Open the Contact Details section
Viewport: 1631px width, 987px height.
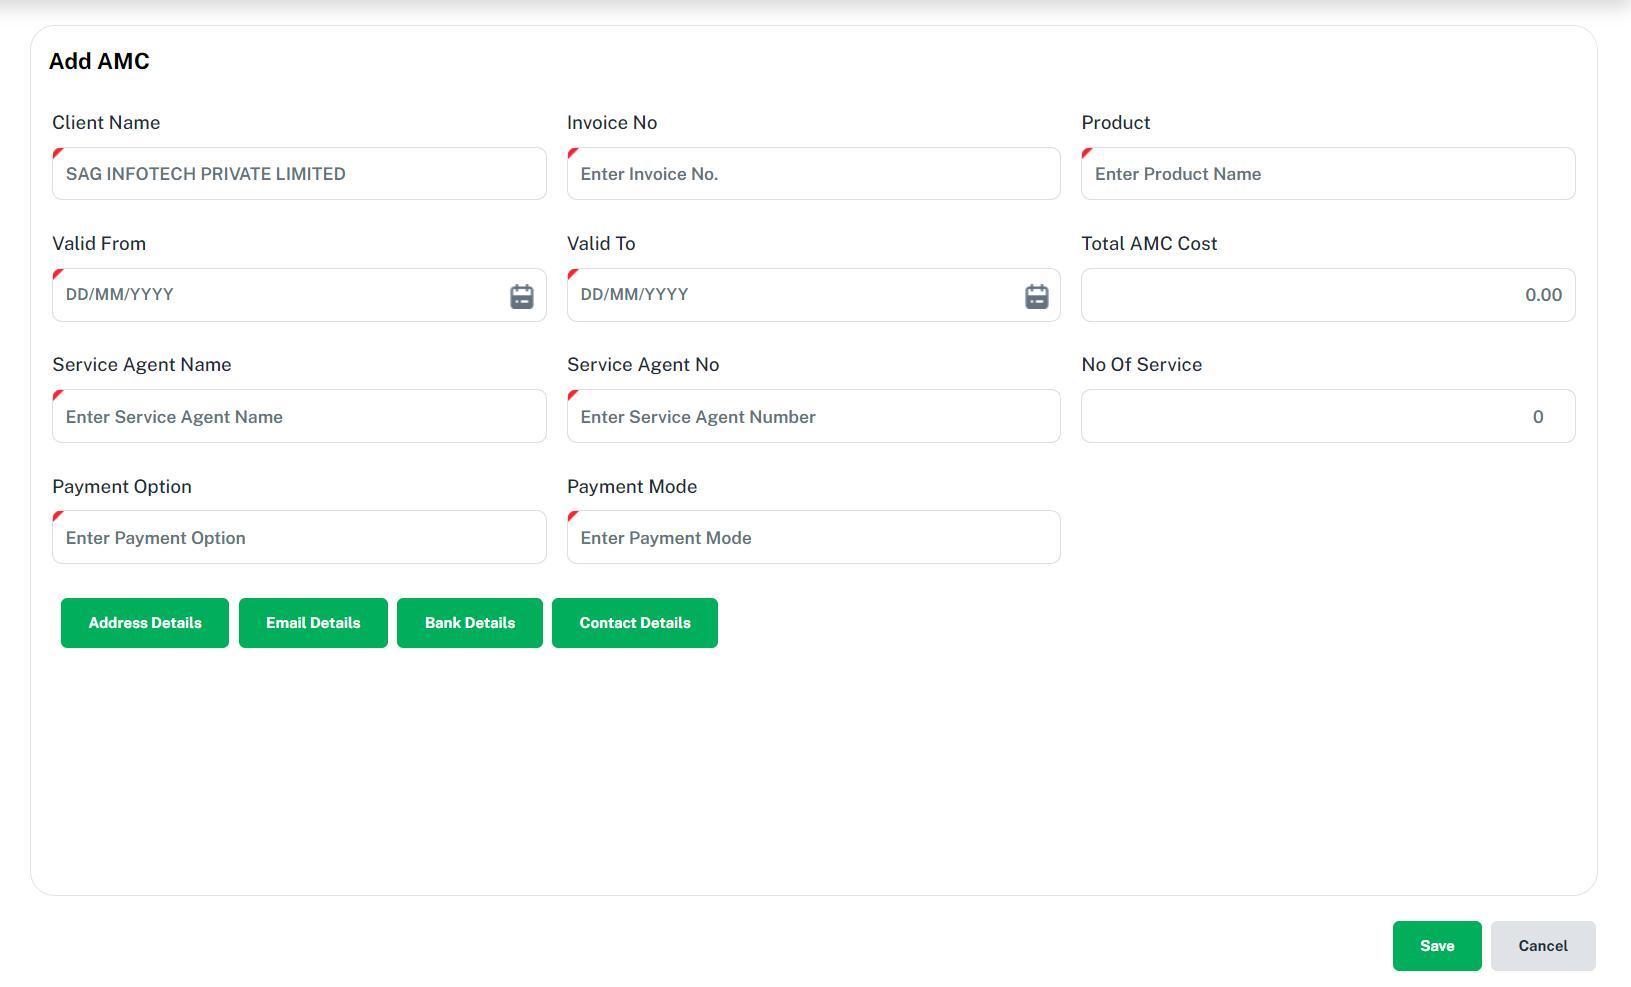tap(635, 623)
